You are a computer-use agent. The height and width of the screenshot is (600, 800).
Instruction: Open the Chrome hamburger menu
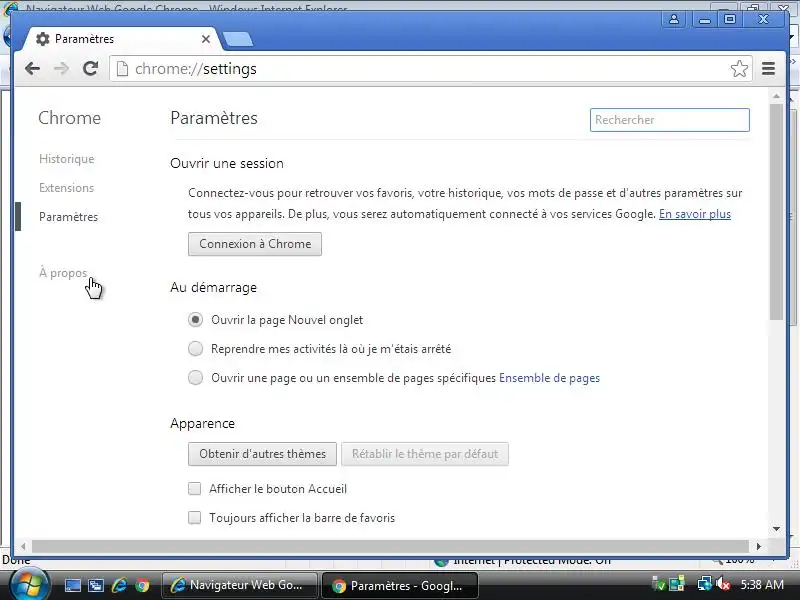[x=768, y=68]
